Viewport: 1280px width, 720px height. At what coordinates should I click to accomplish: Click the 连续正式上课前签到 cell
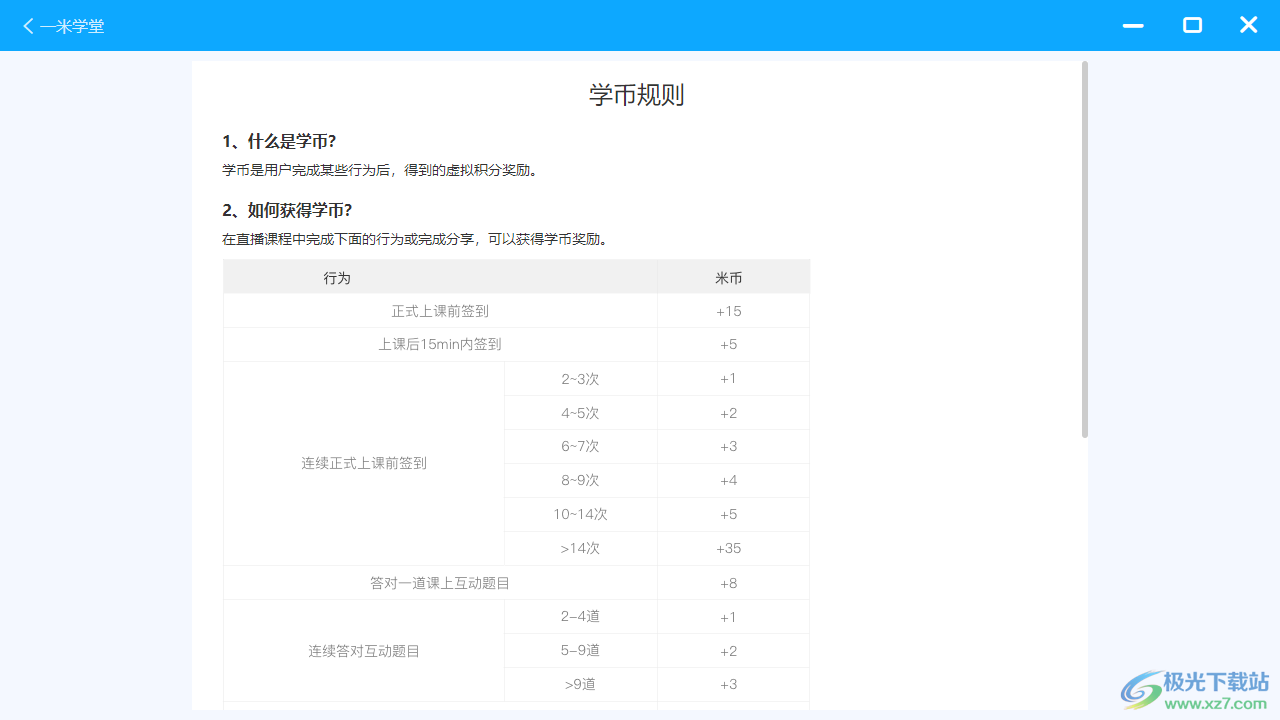363,463
